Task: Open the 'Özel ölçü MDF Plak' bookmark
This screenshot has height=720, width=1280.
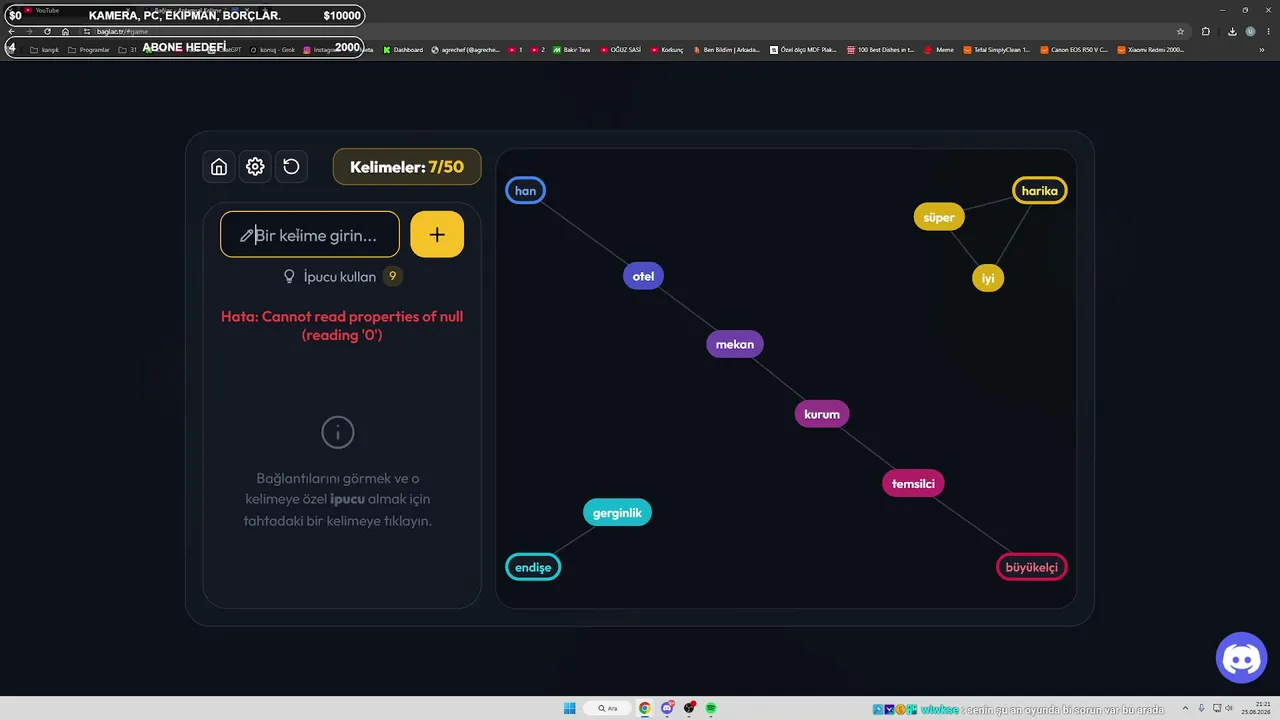Action: tap(803, 49)
